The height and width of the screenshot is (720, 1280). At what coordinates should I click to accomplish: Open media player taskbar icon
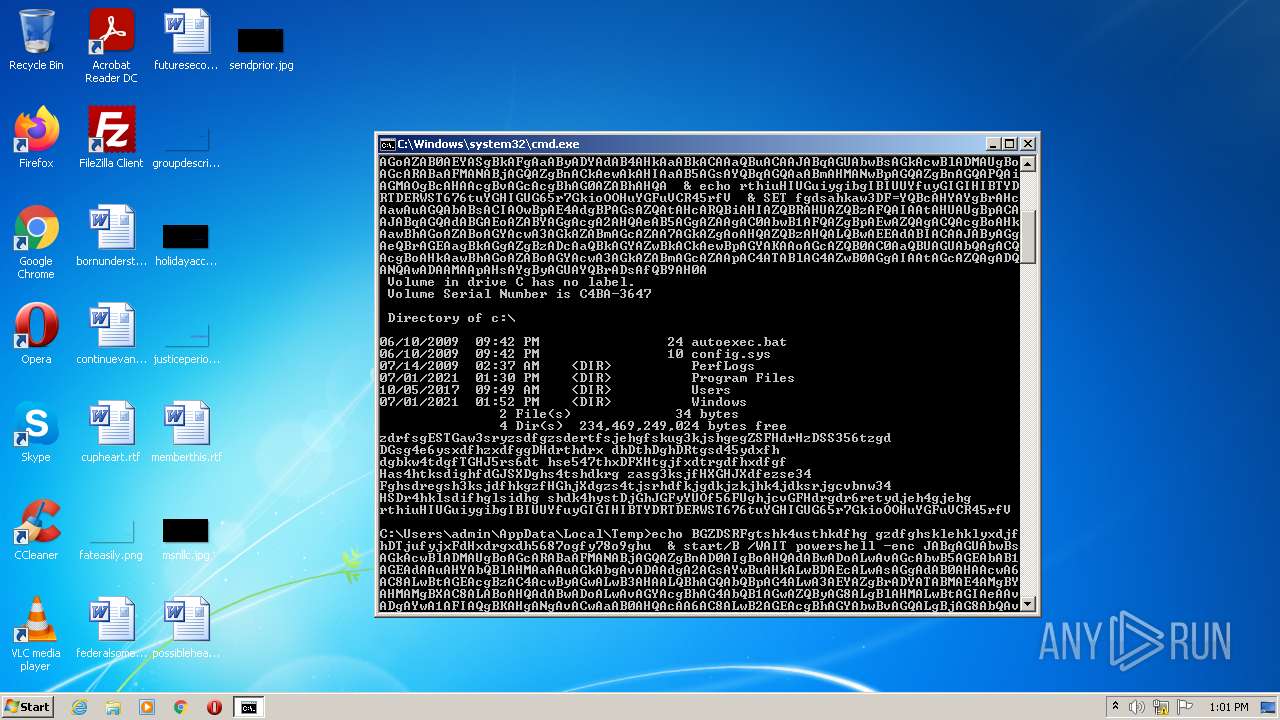[147, 707]
